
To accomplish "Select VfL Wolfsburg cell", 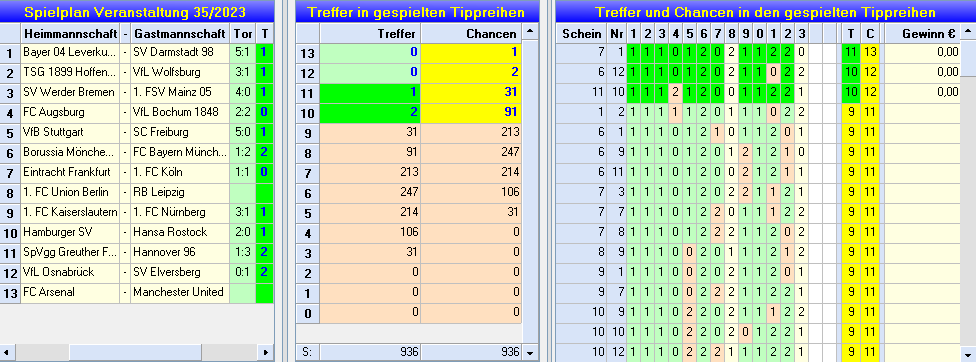I will [180, 73].
